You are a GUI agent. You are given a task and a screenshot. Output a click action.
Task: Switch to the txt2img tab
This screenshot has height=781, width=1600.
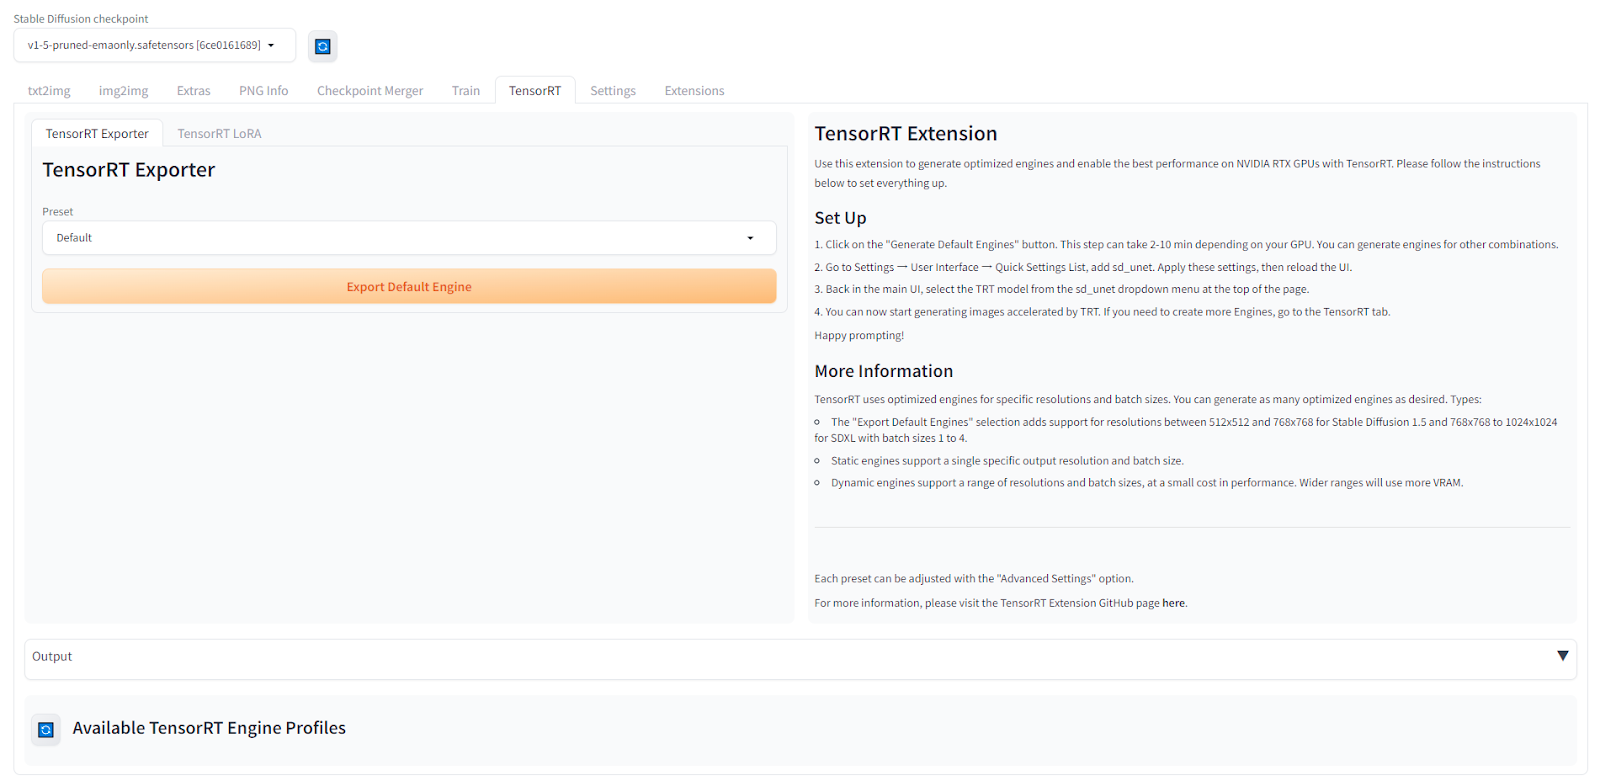(x=49, y=91)
